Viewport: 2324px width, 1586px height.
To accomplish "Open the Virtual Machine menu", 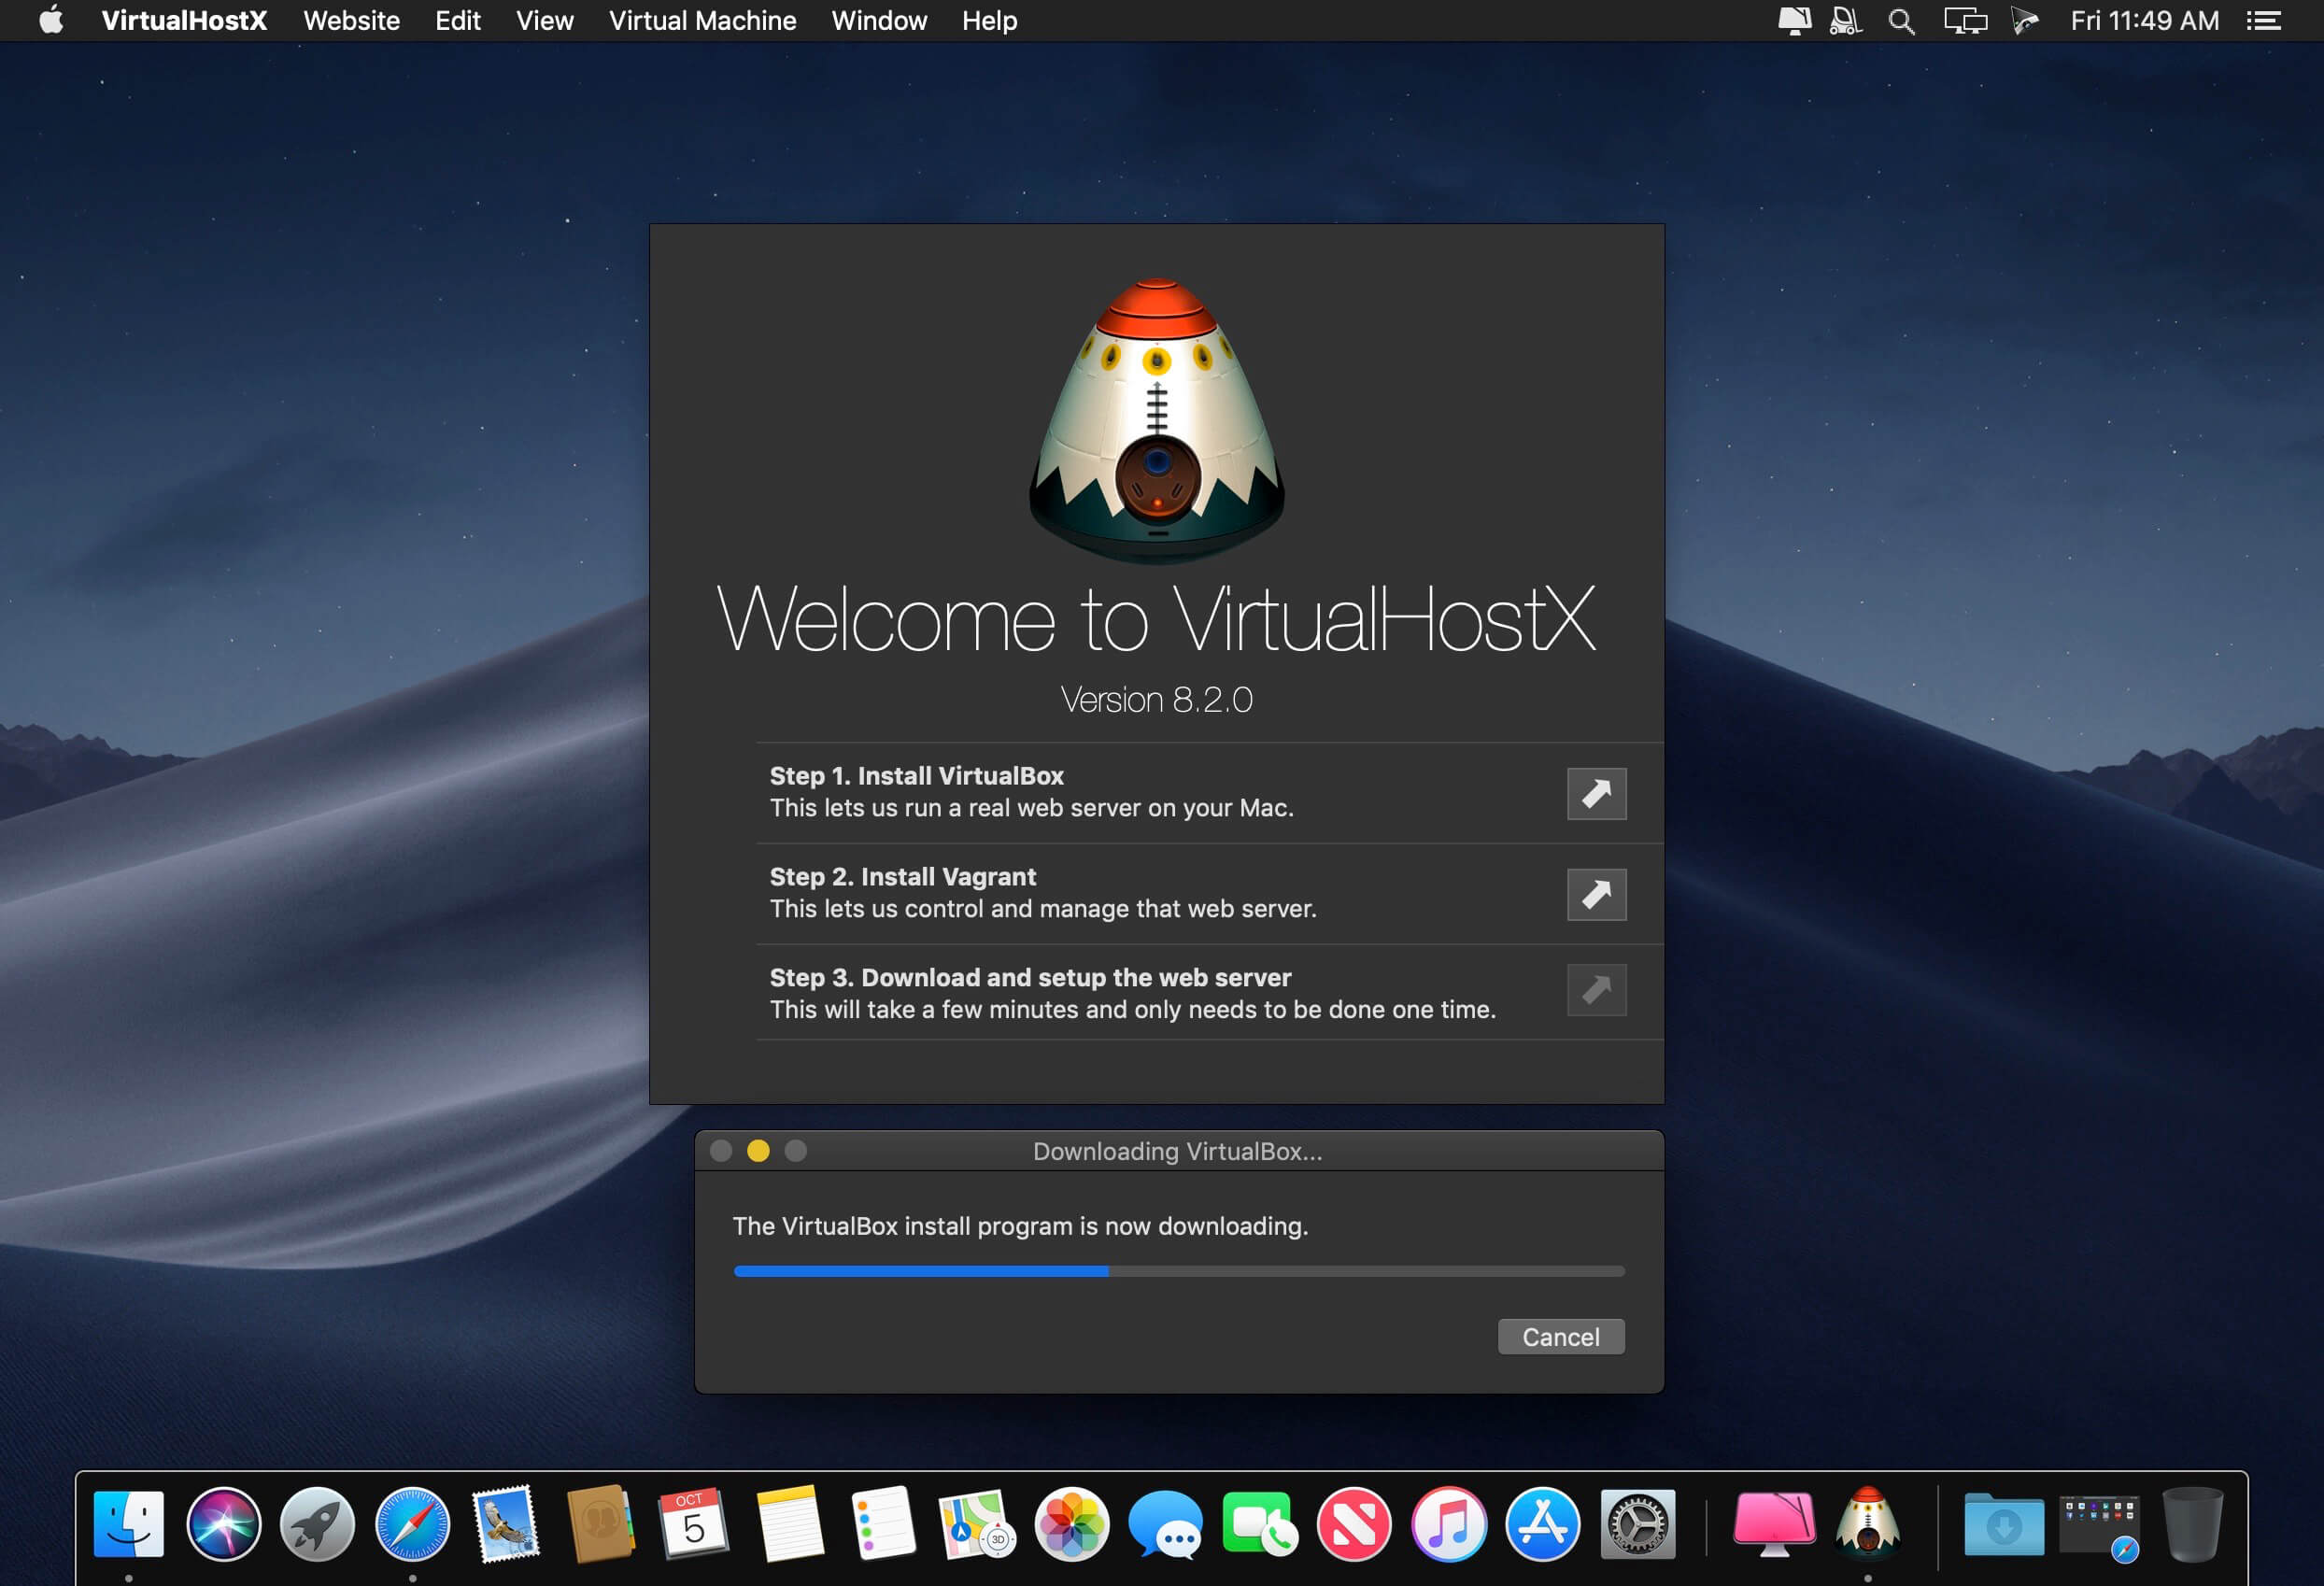I will (x=702, y=21).
